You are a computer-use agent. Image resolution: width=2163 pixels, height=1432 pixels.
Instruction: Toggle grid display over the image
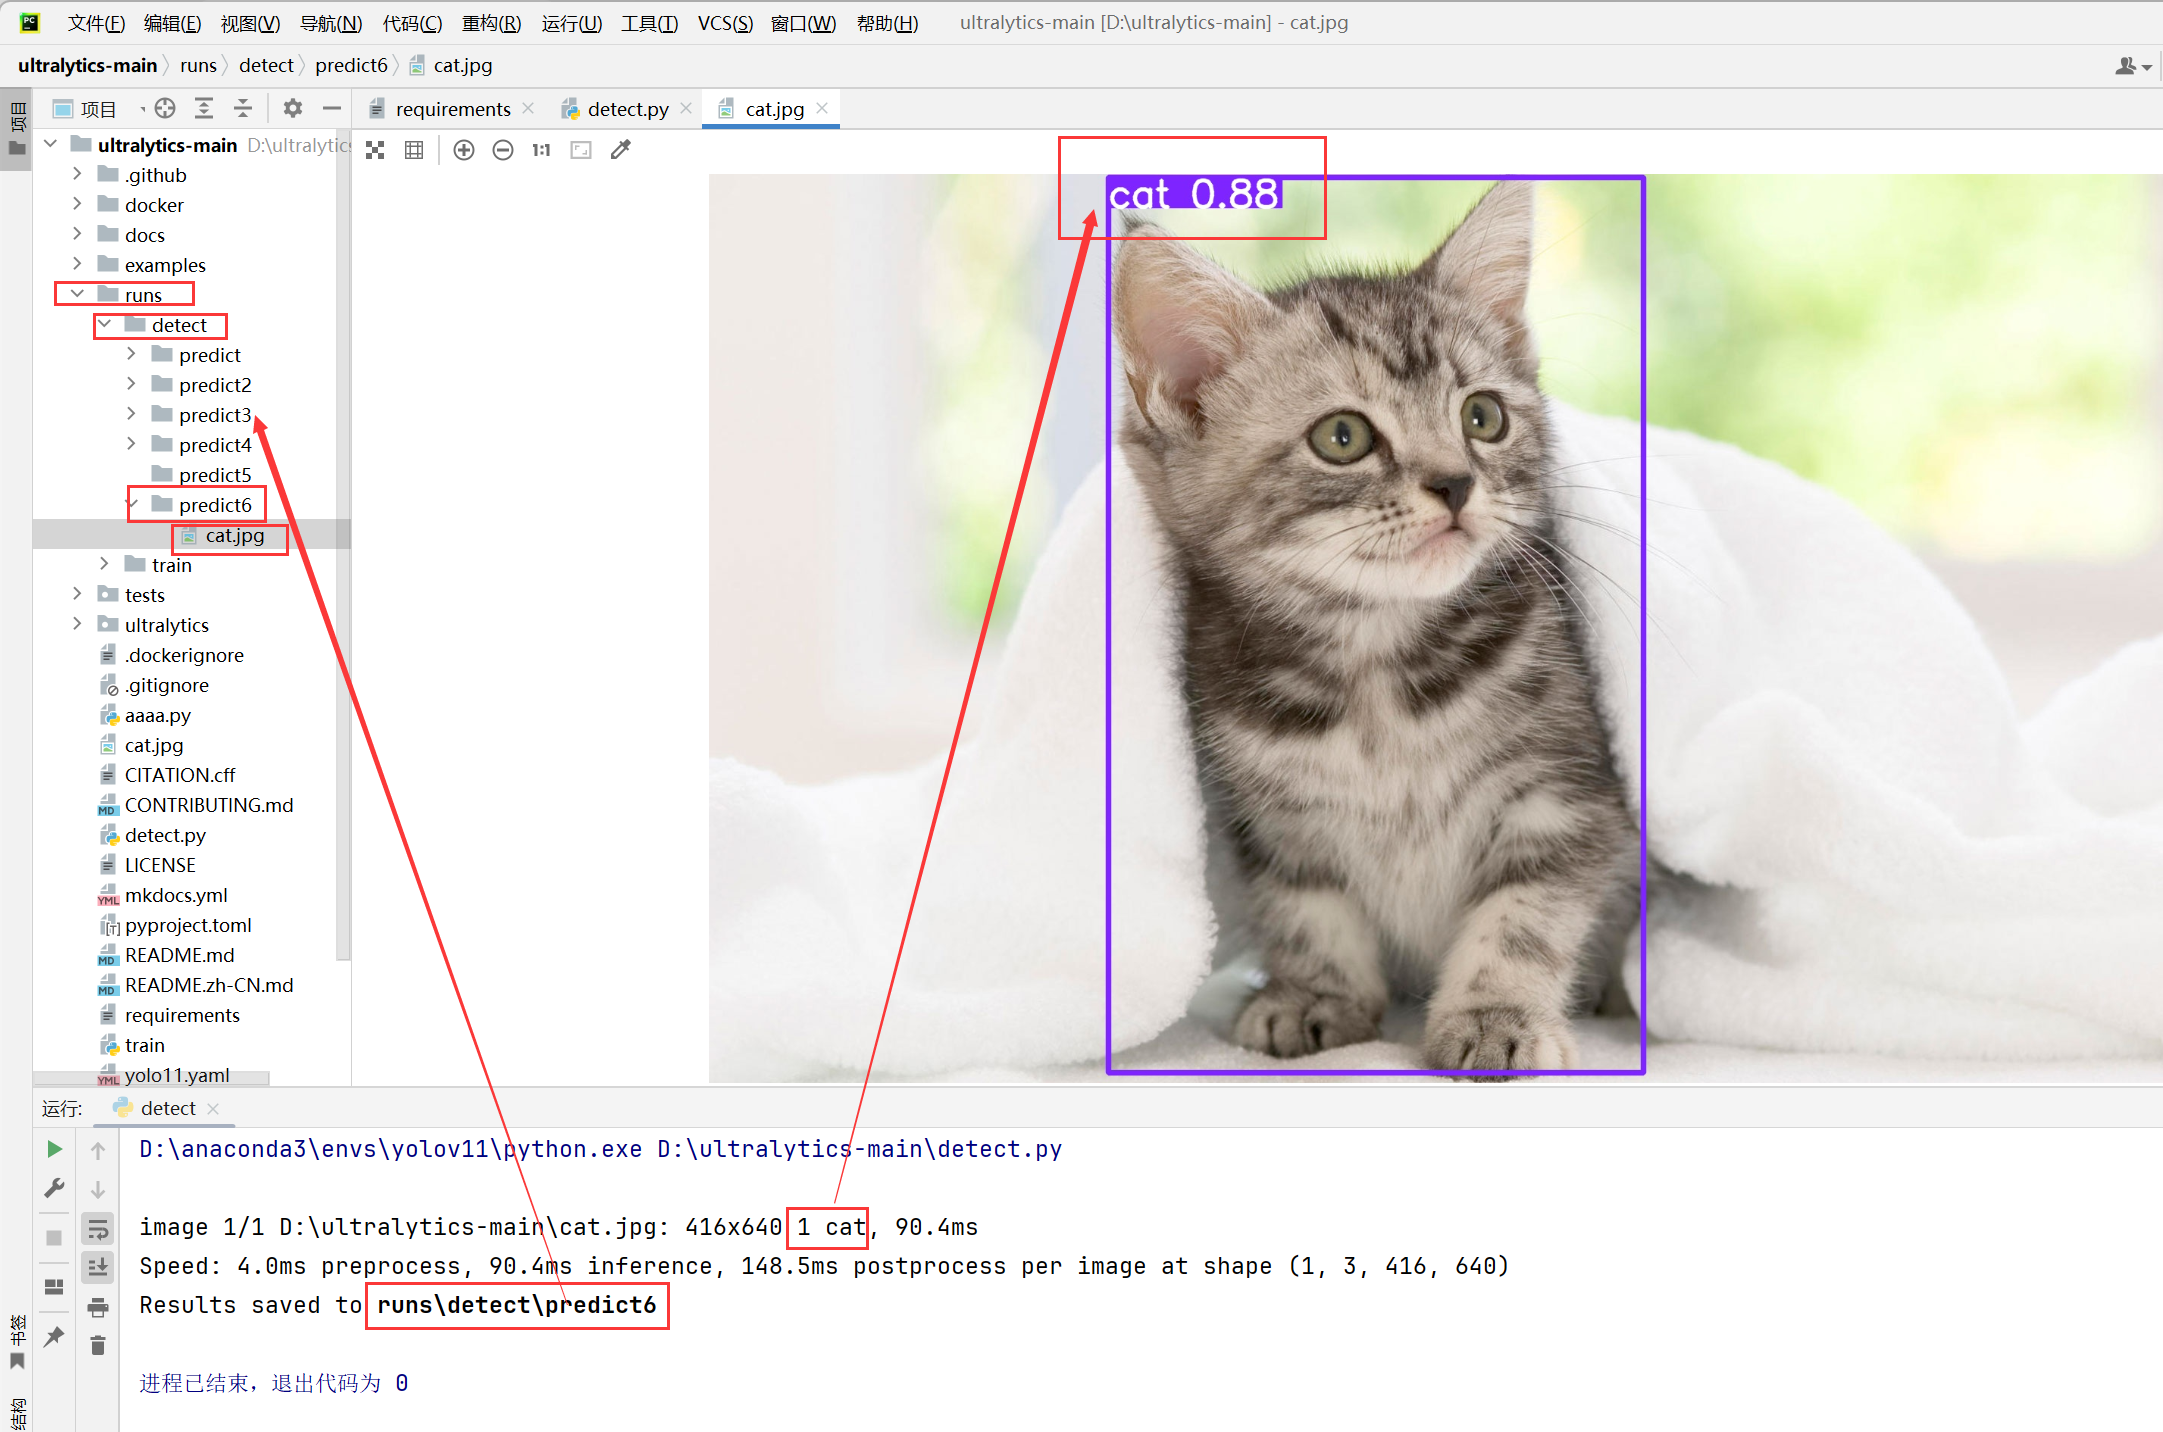pyautogui.click(x=413, y=150)
